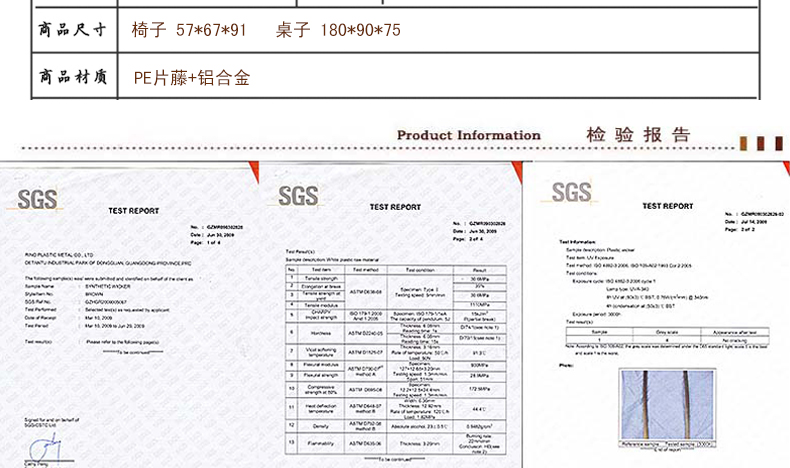Viewport: 790px width, 468px height.
Task: Click TEST REPORT title on the right report
Action: (667, 206)
